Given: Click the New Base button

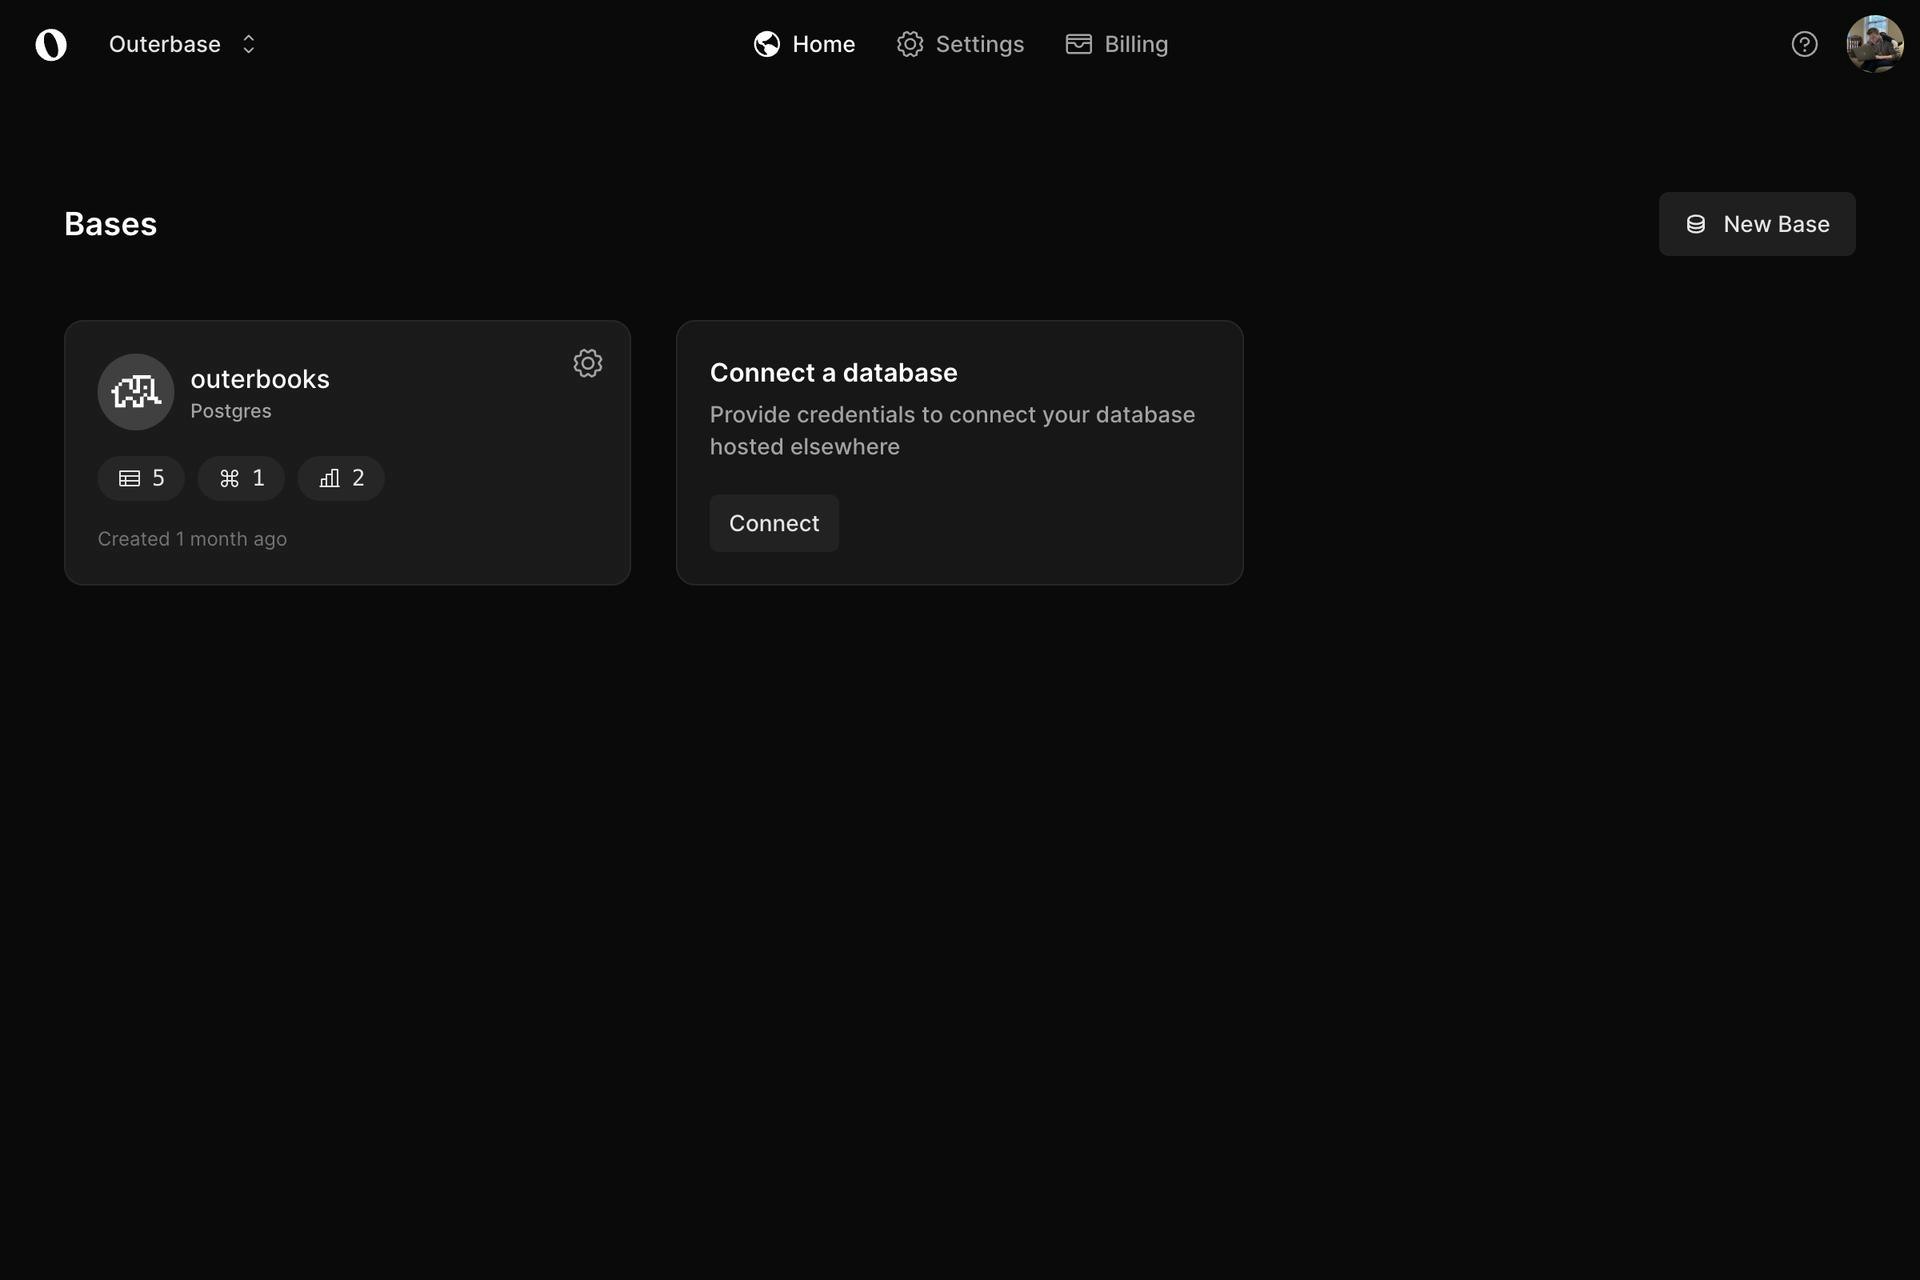Looking at the screenshot, I should [x=1757, y=224].
